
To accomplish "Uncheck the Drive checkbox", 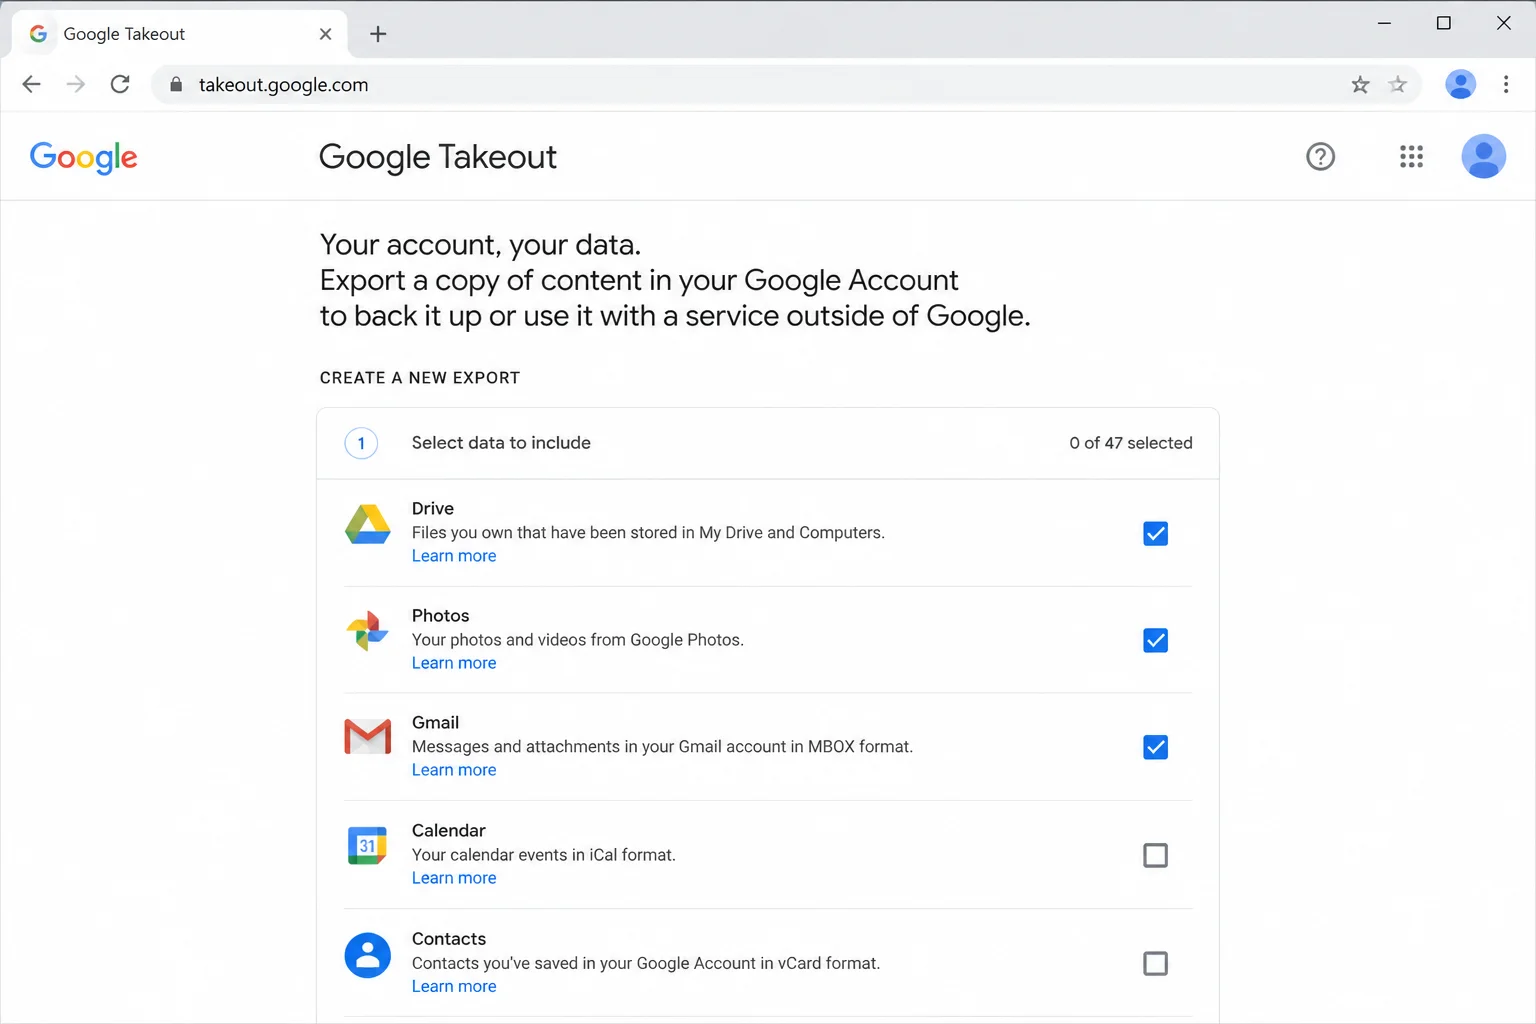I will point(1155,533).
